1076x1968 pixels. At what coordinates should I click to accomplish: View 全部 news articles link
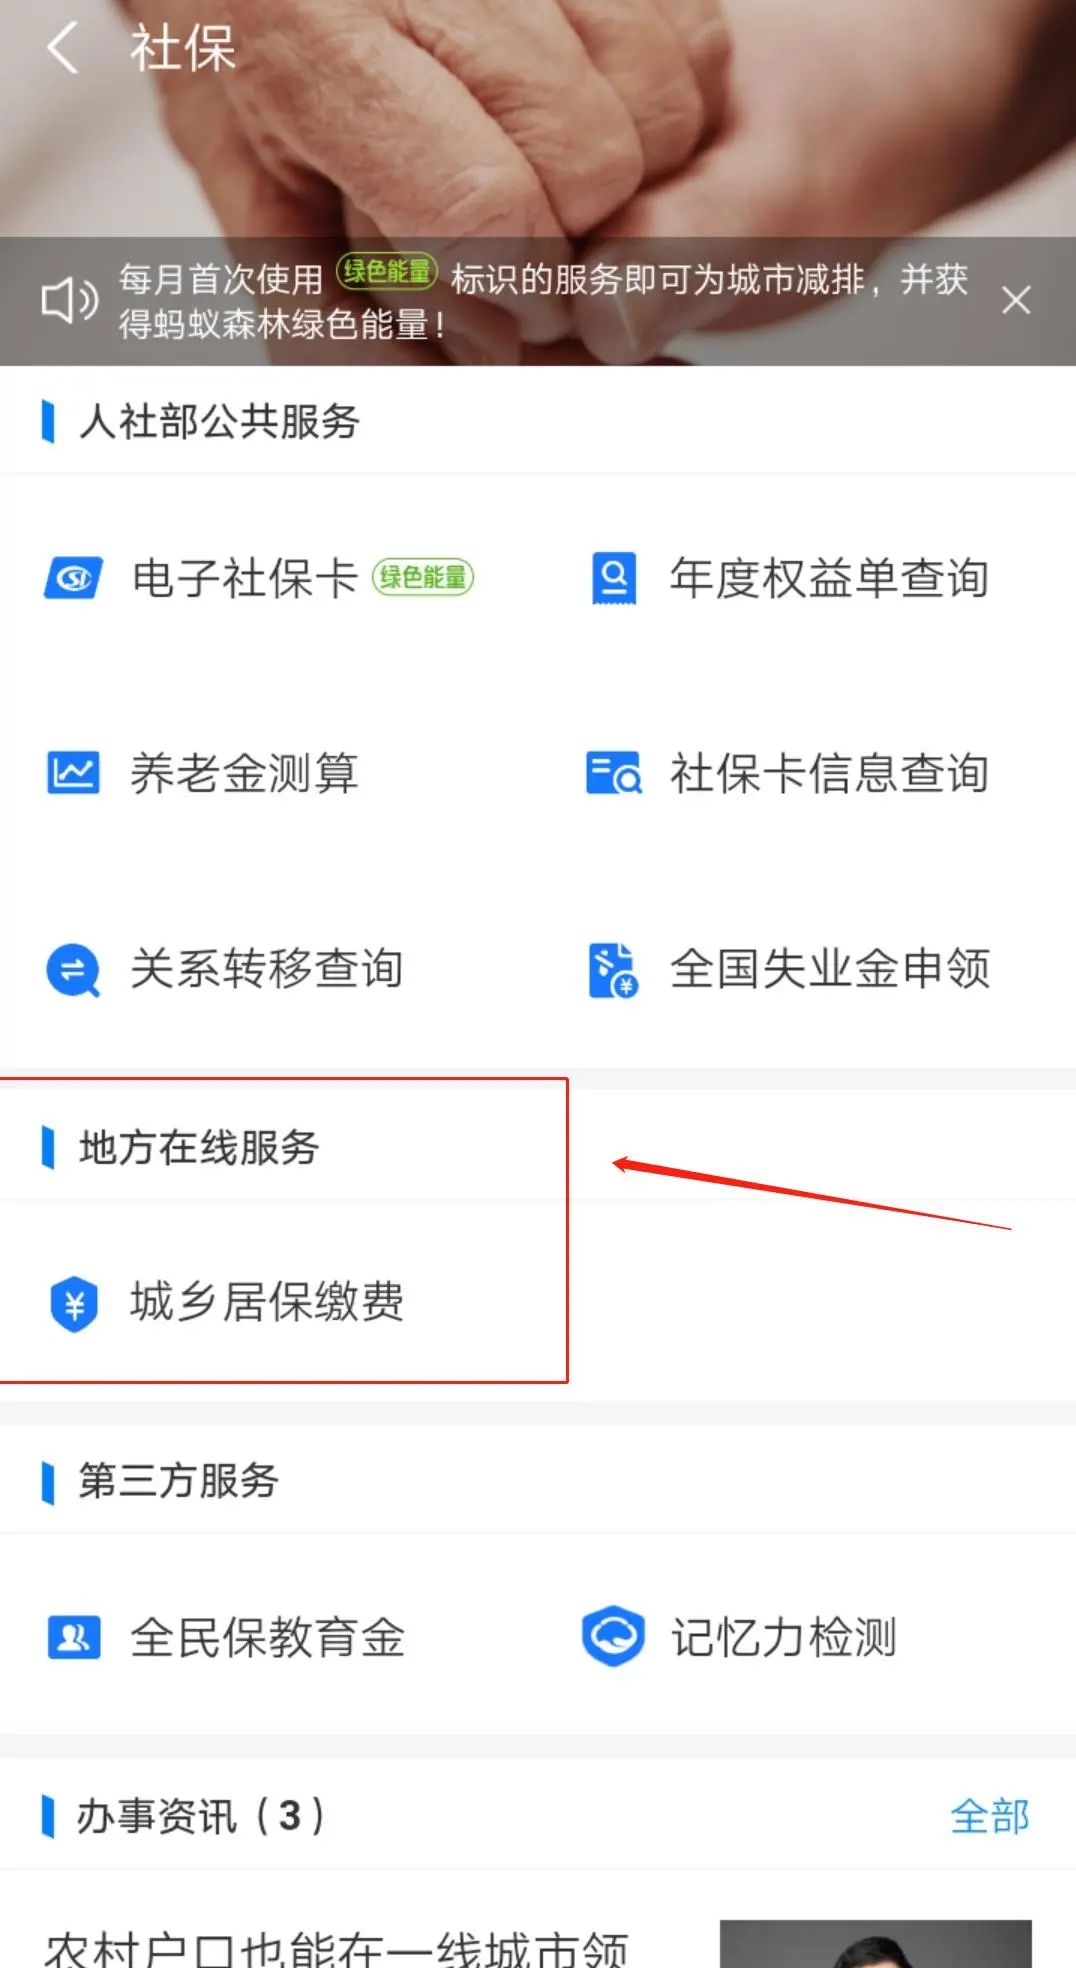pyautogui.click(x=990, y=1816)
